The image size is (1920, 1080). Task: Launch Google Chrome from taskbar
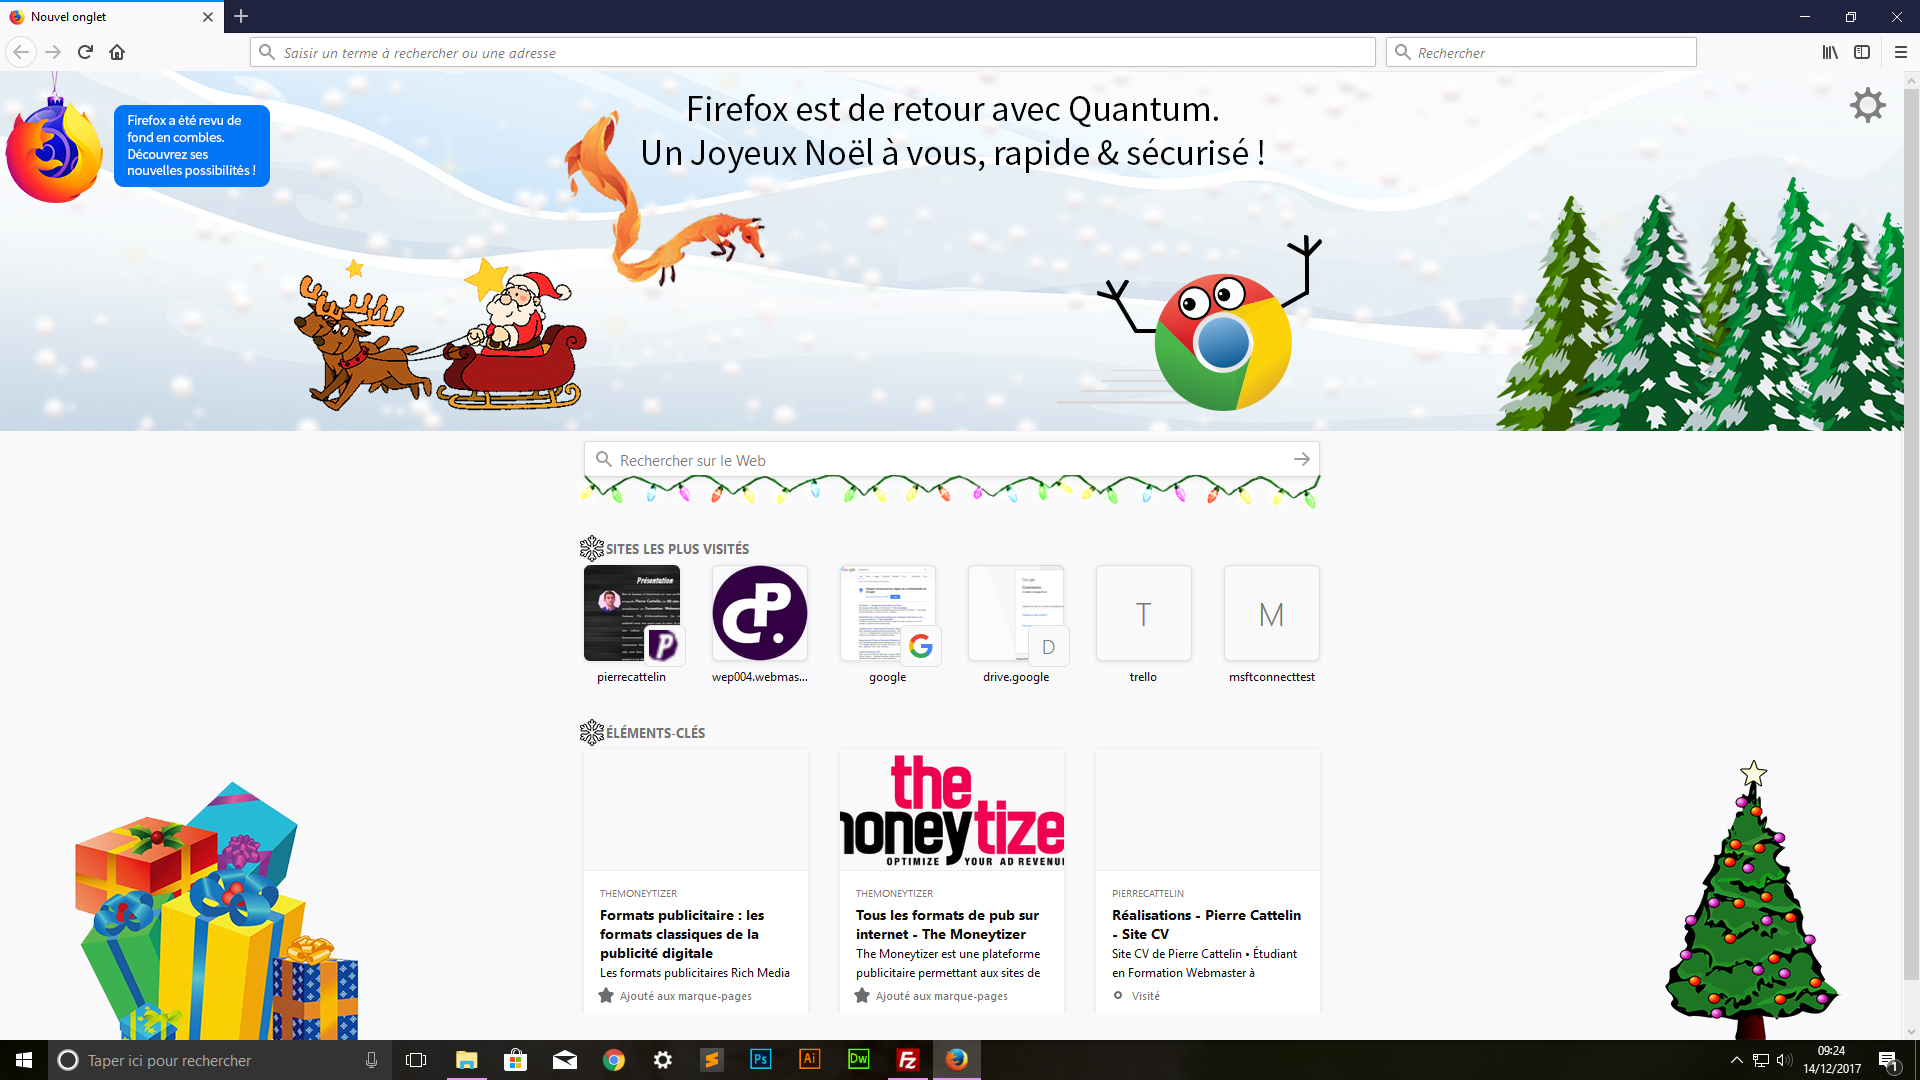[614, 1060]
